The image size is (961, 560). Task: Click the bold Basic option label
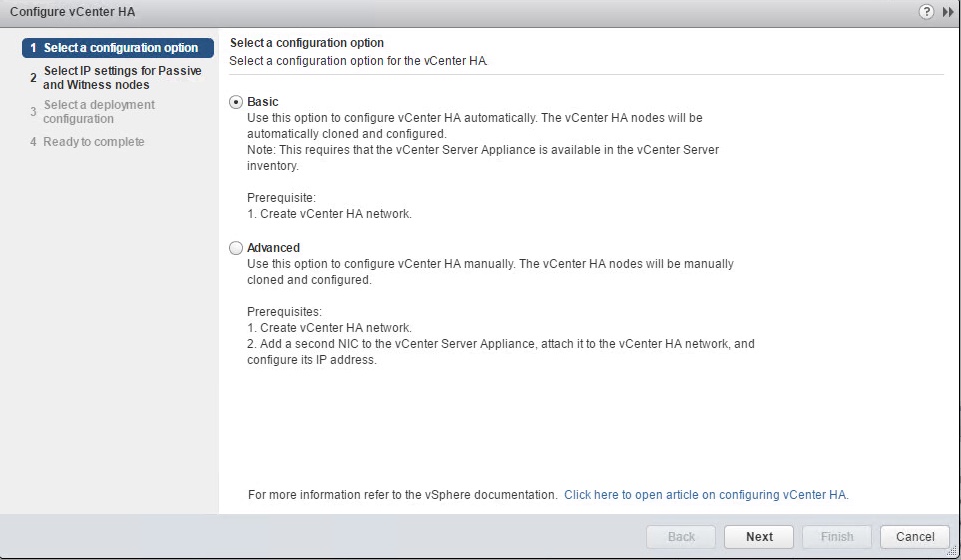coord(263,102)
